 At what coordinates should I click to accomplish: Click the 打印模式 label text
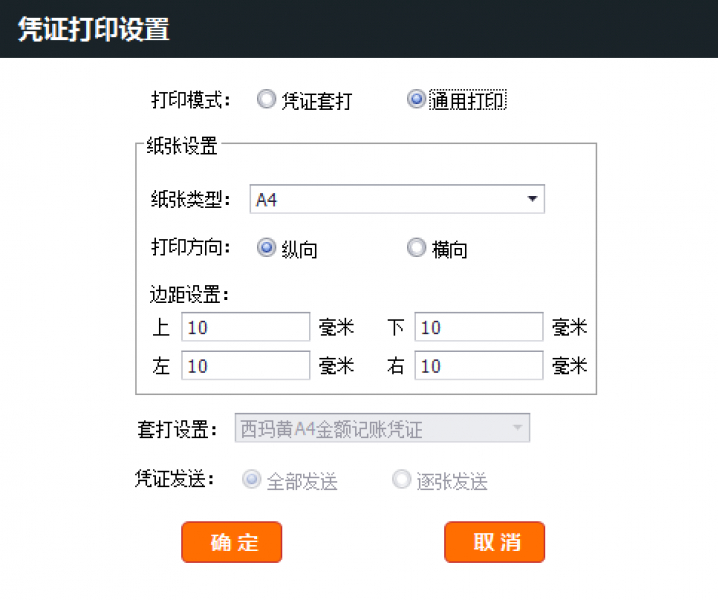tap(190, 100)
